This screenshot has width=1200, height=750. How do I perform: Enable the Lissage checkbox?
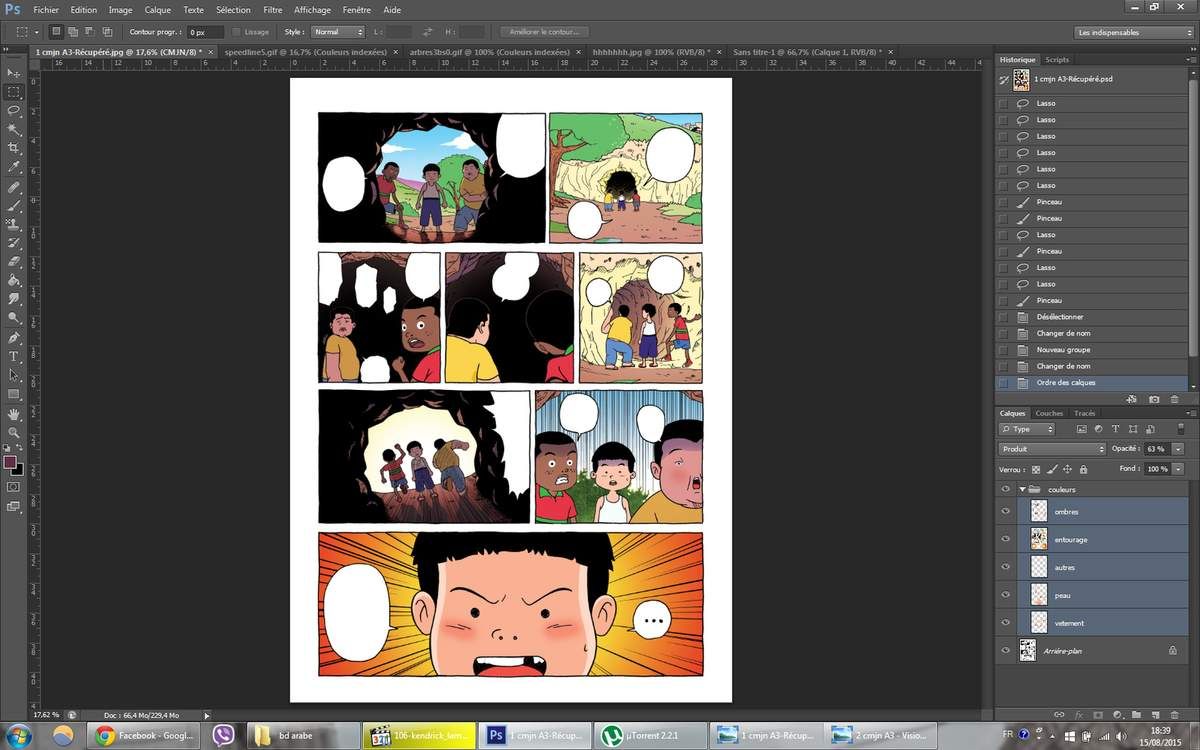pos(234,31)
